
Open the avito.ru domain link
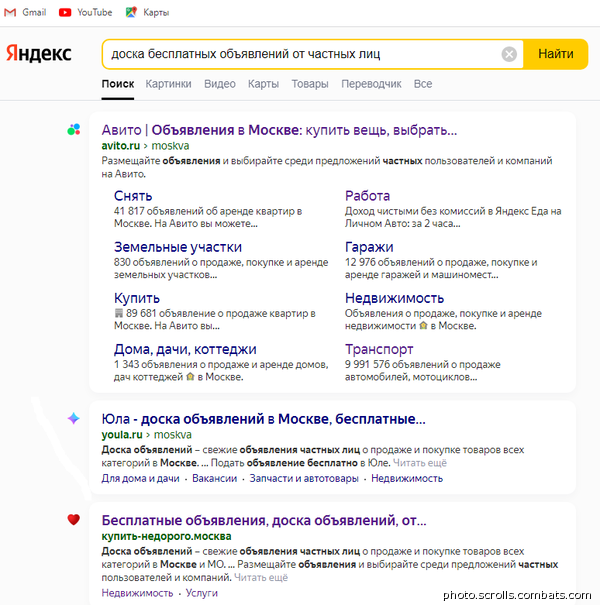[120, 146]
